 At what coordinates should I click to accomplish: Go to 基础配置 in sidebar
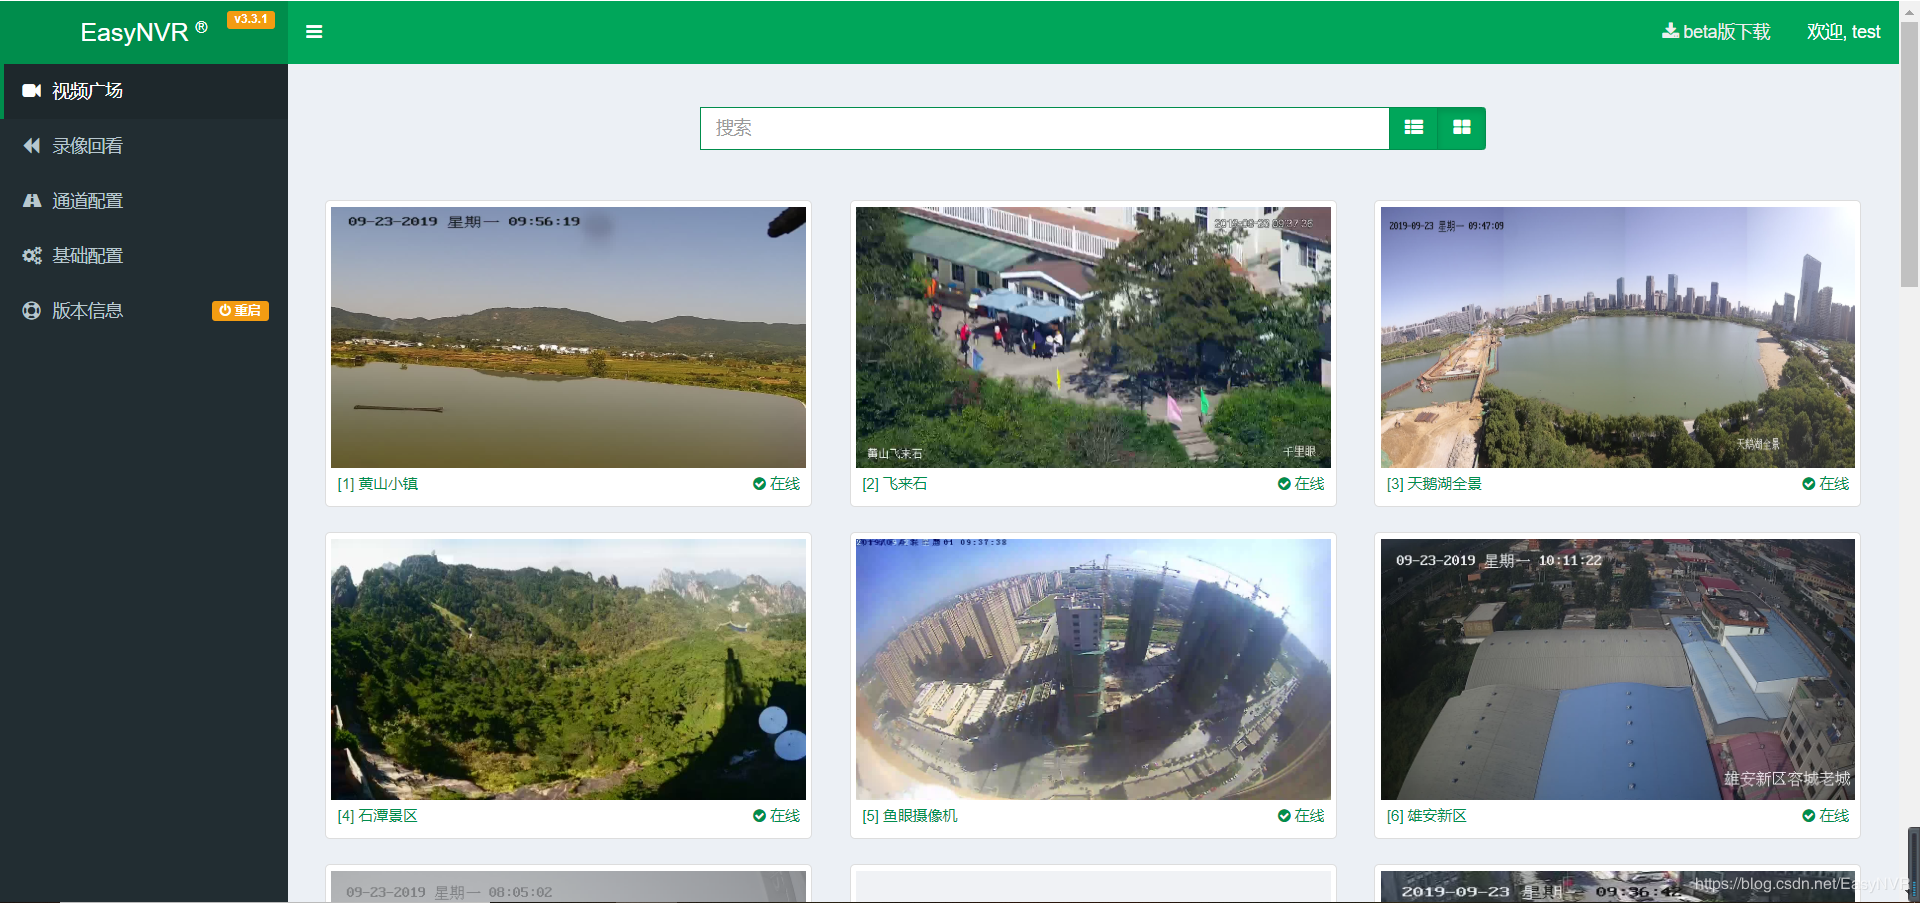click(144, 256)
